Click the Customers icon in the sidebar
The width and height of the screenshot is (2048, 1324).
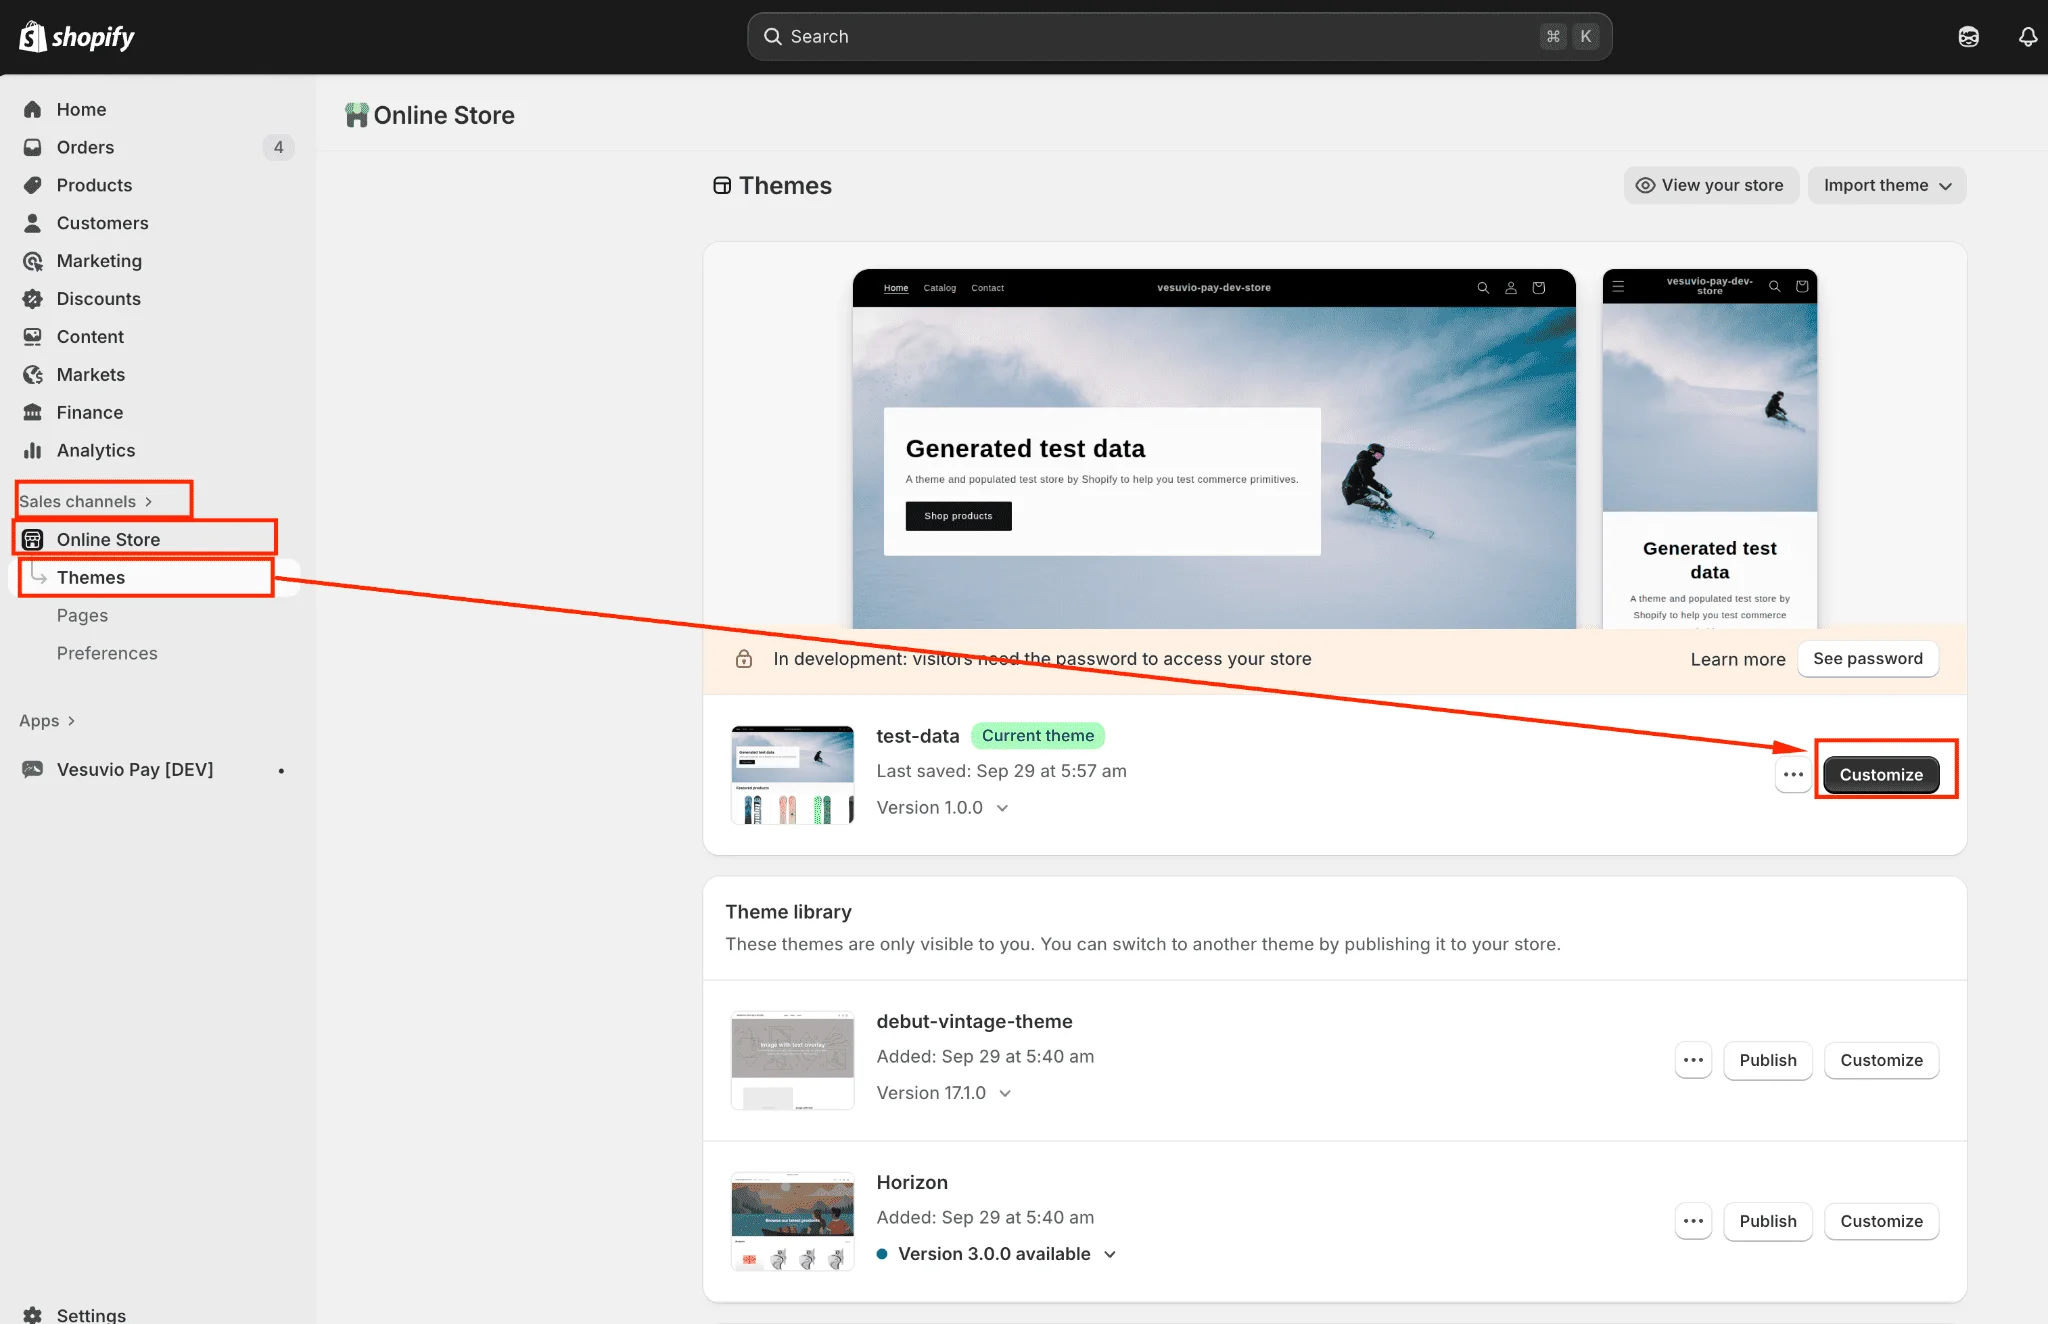33,223
